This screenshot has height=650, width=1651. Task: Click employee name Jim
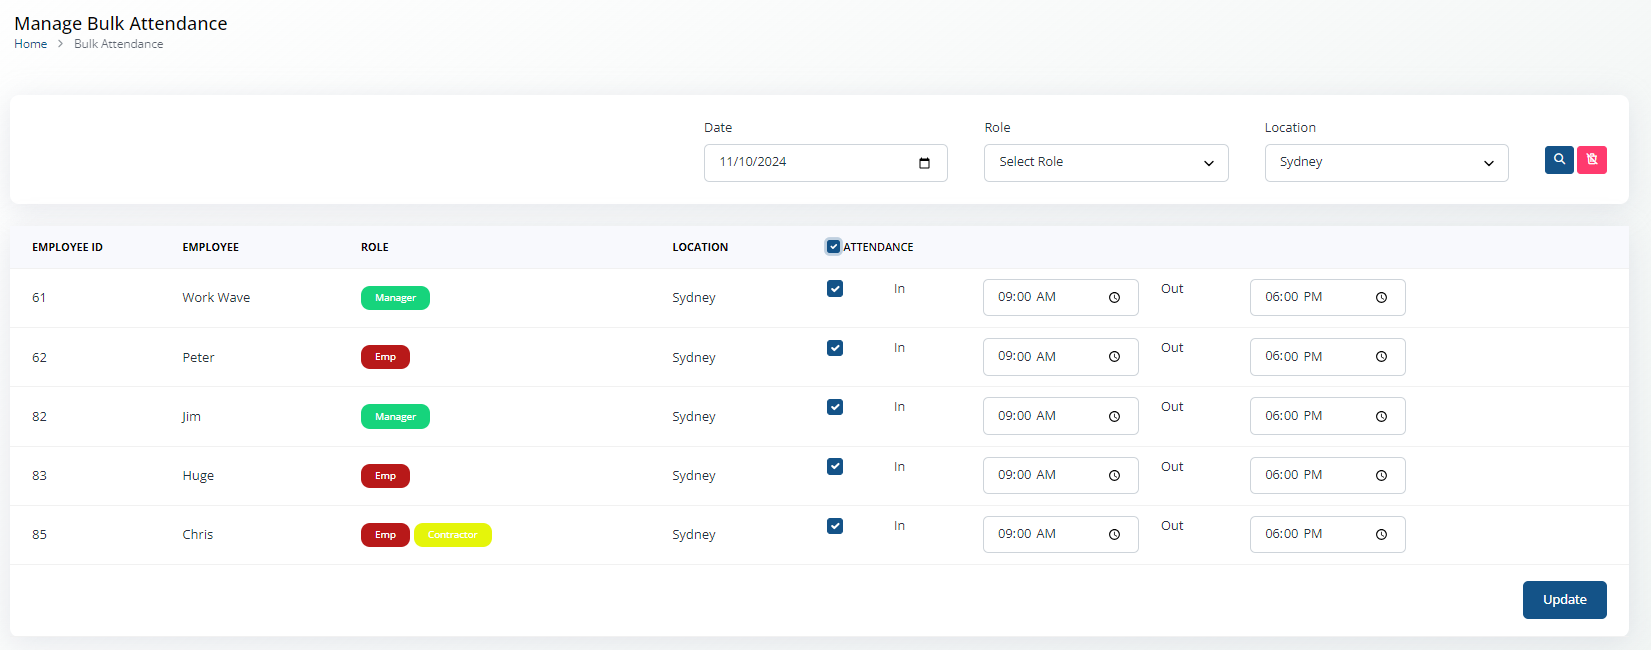click(x=191, y=417)
